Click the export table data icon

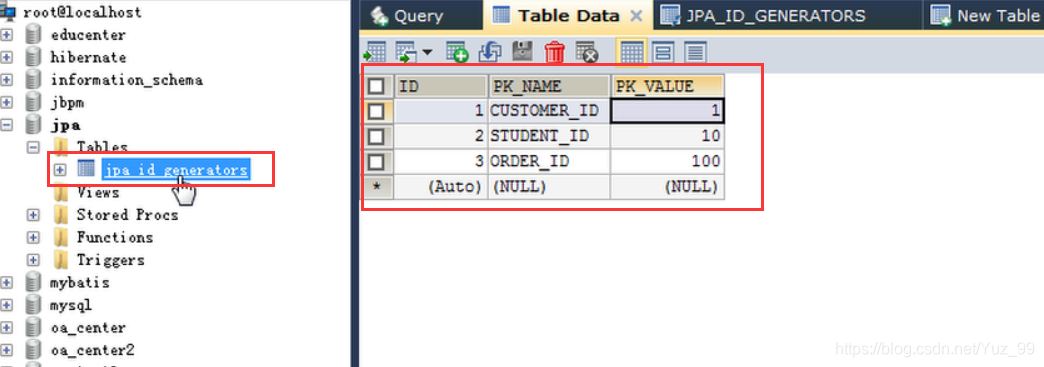(x=376, y=52)
